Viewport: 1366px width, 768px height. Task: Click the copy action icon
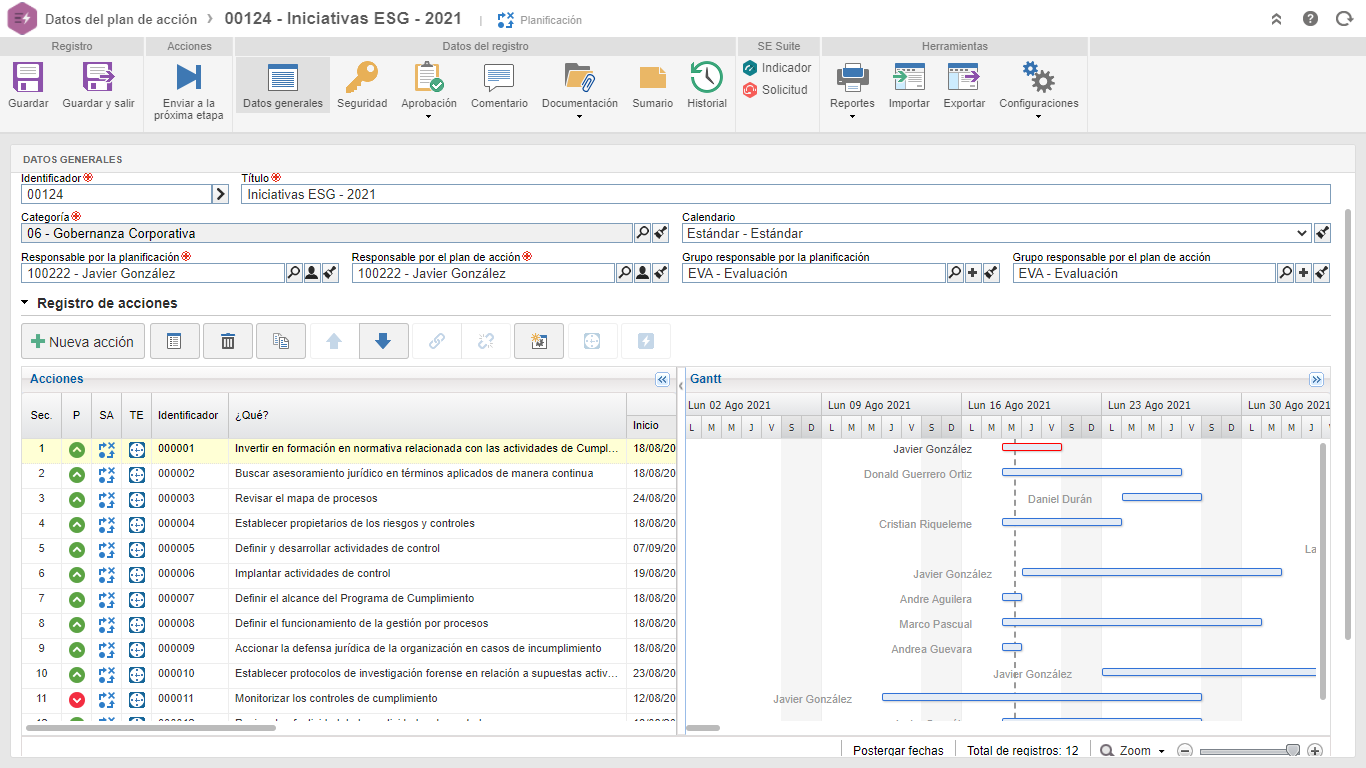281,341
